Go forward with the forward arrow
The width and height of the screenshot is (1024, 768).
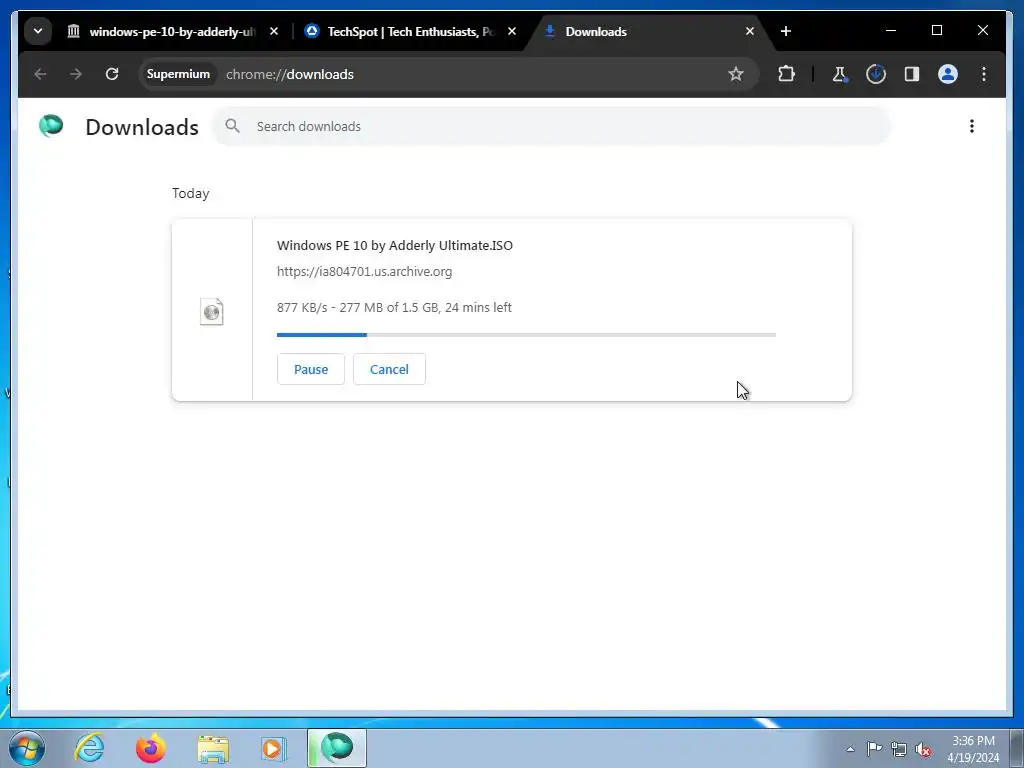[76, 74]
